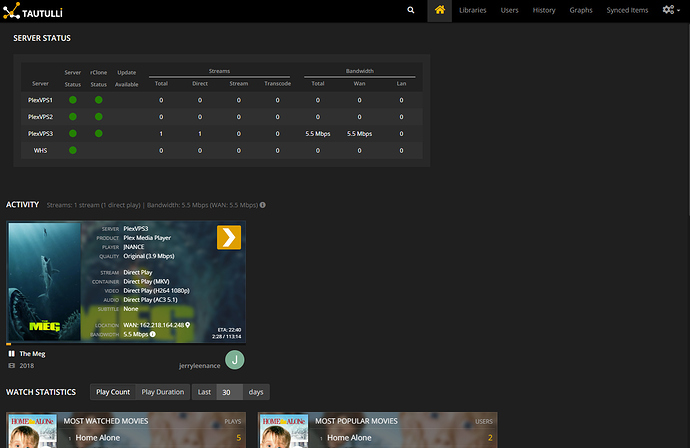This screenshot has height=448, width=690.
Task: Click Home Alone poster in Most Watched Movies
Action: click(33, 431)
